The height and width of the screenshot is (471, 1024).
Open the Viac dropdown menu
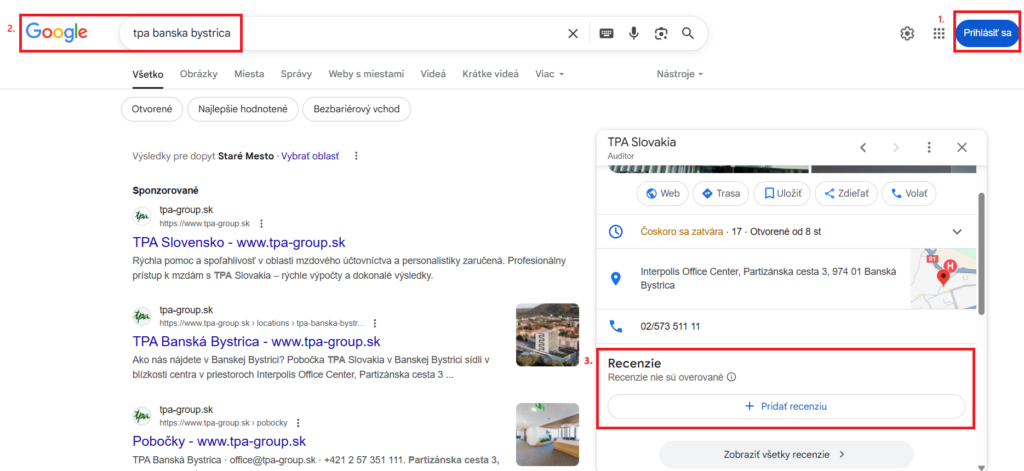549,74
